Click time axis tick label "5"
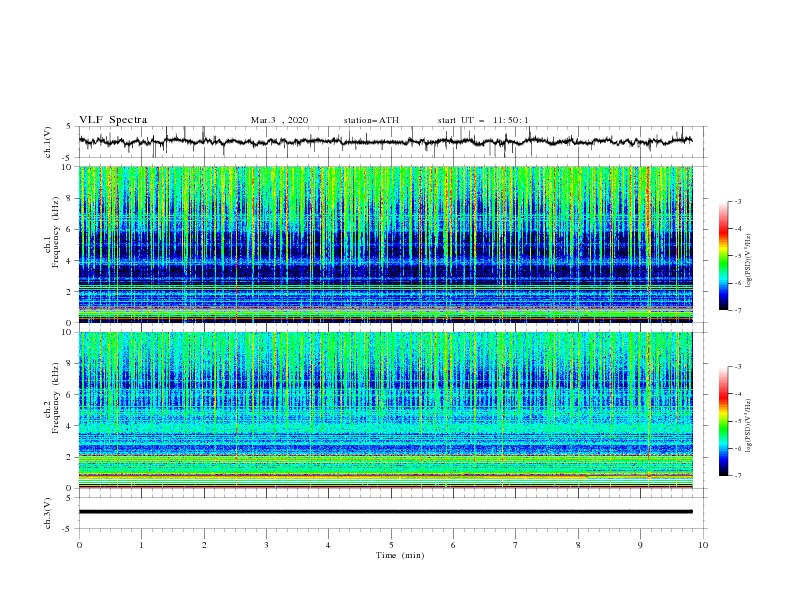This screenshot has width=792, height=612. (391, 545)
